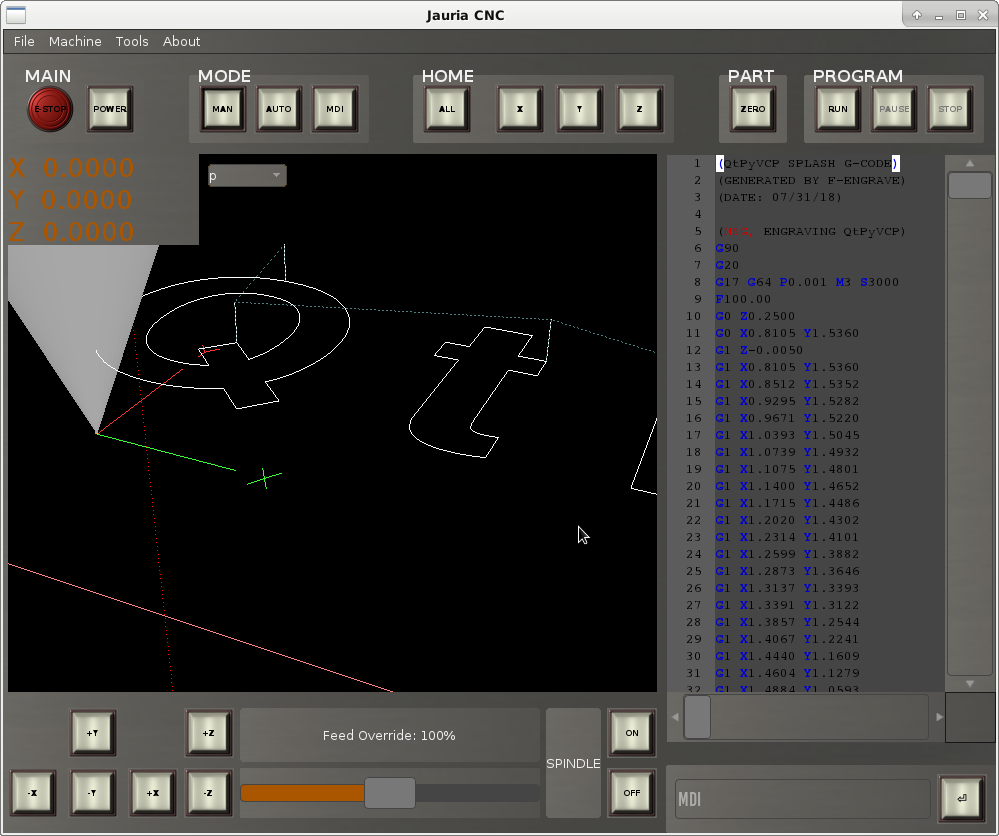Select the 'ENGRAVING QtPyVCP' message line
Viewport: 999px width, 836px height.
tap(811, 231)
